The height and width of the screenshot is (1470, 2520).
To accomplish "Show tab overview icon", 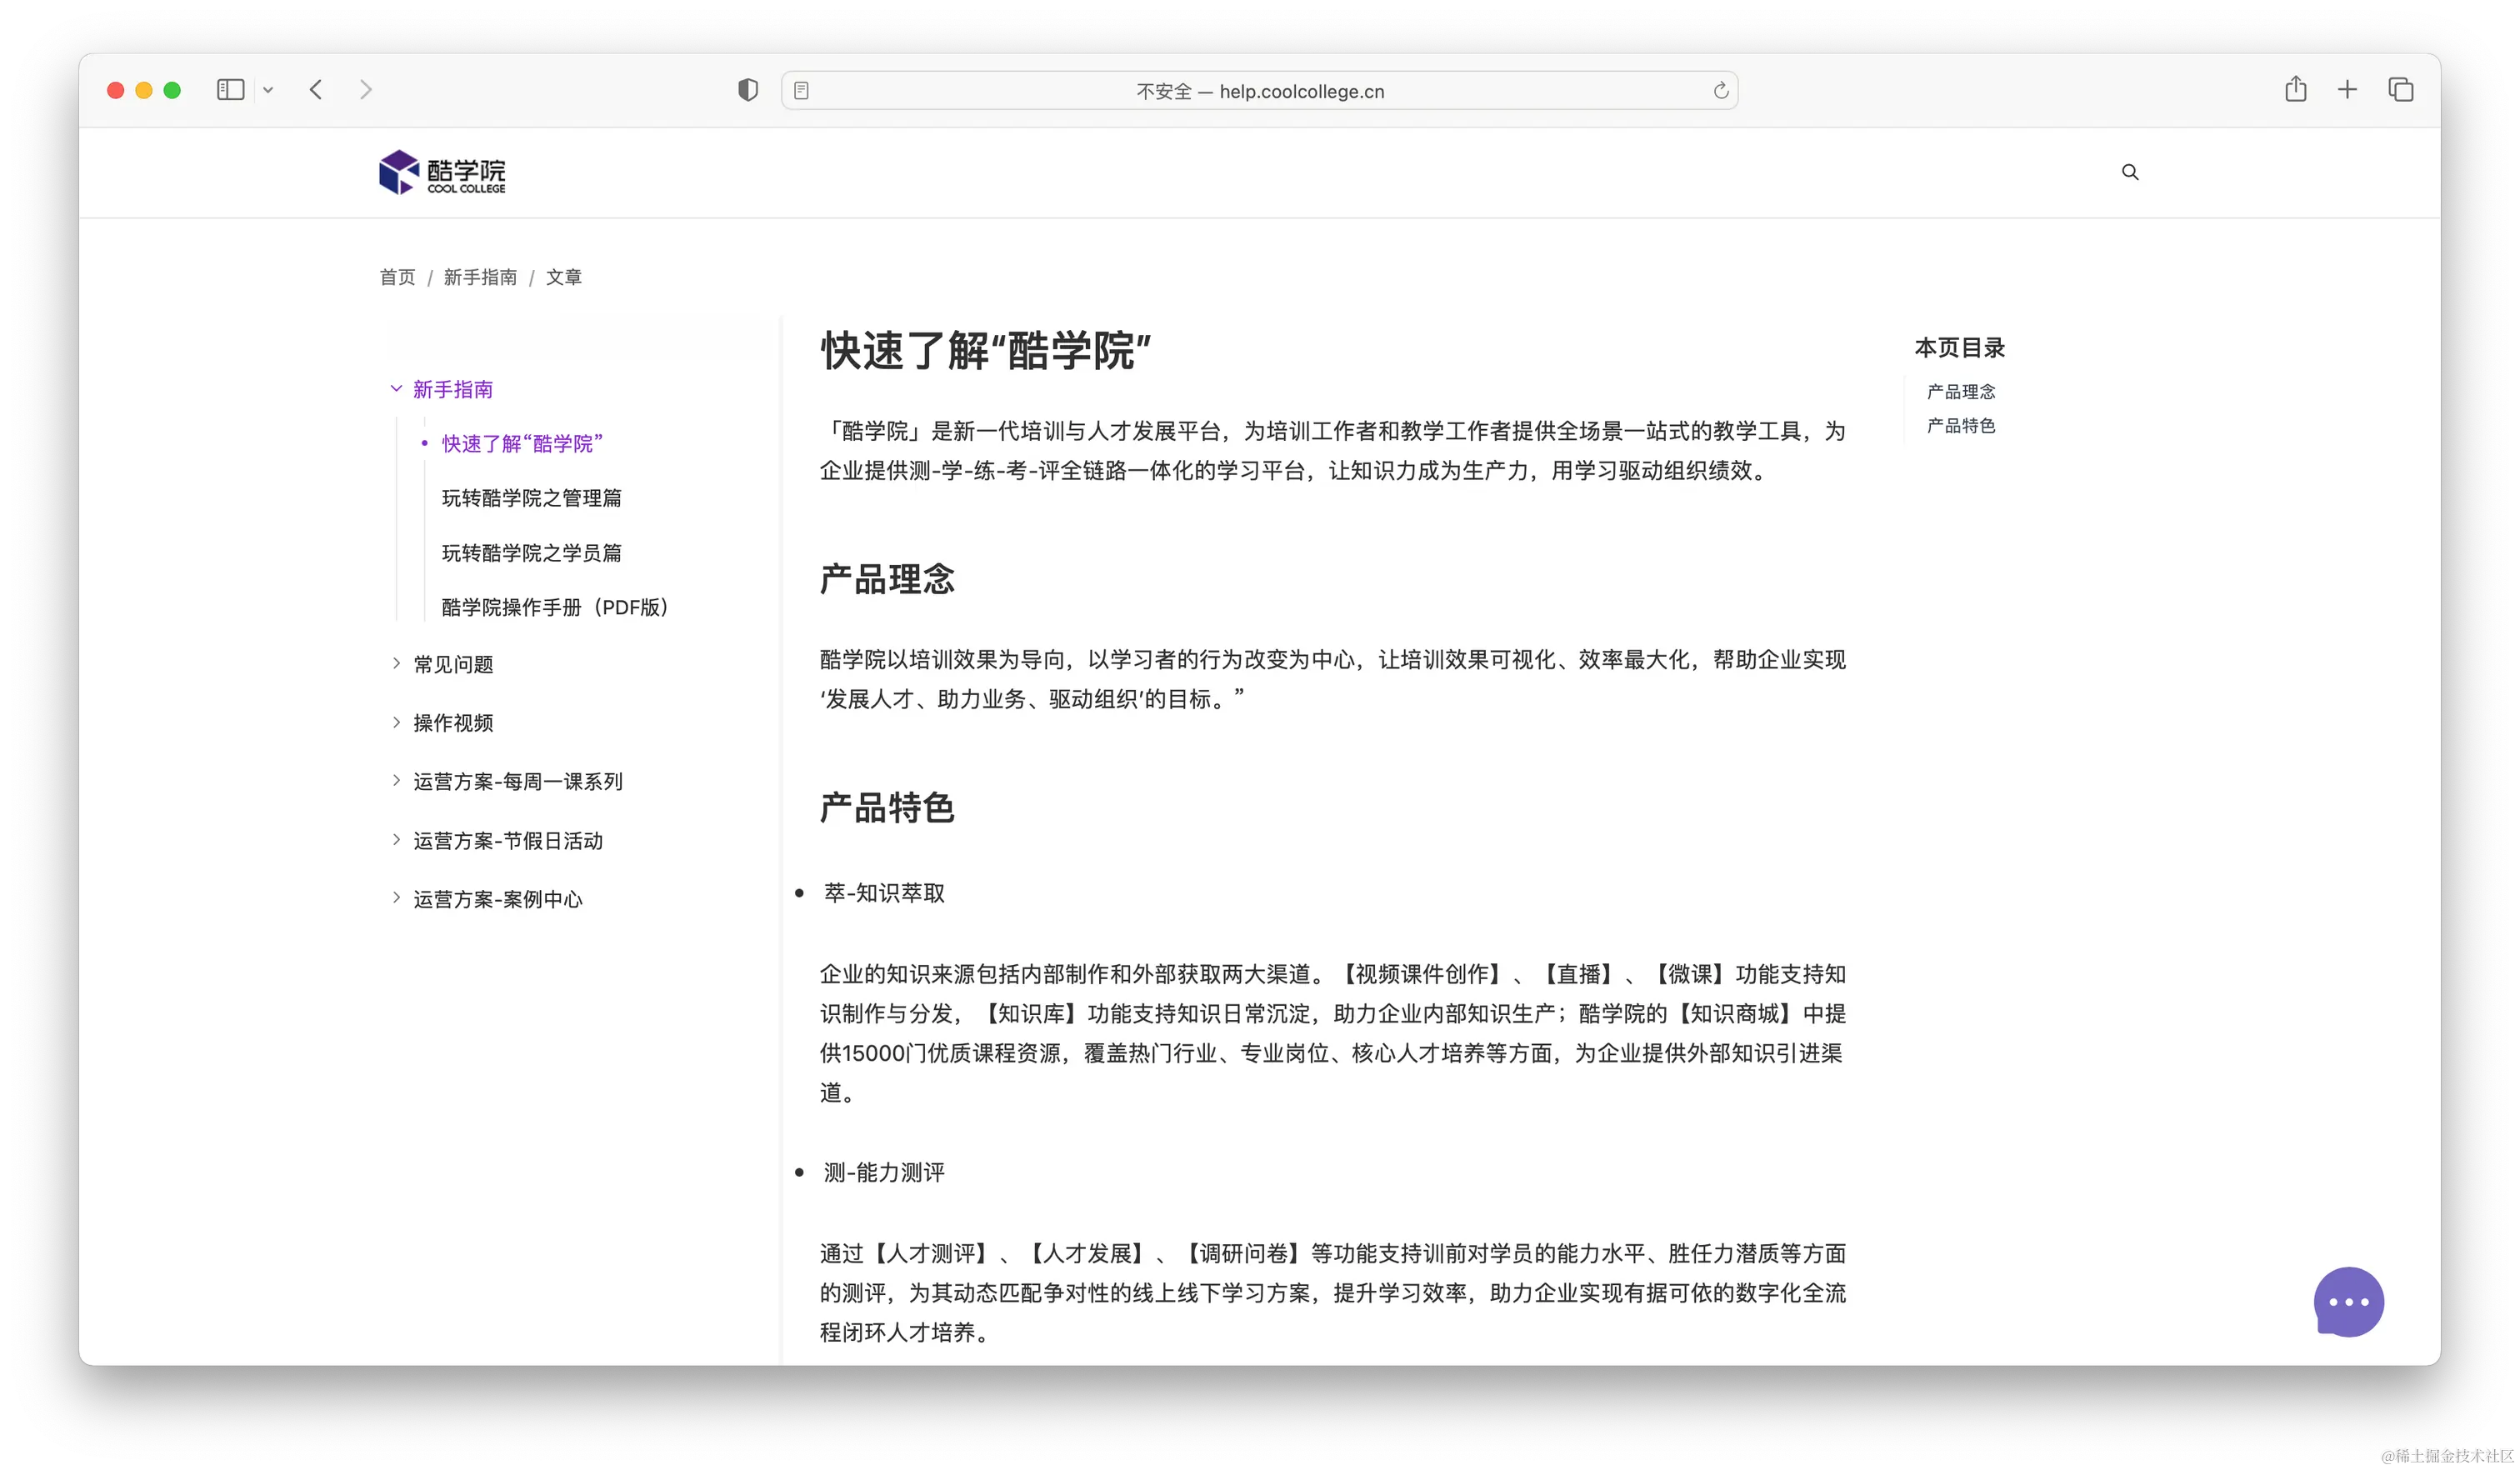I will point(2400,90).
